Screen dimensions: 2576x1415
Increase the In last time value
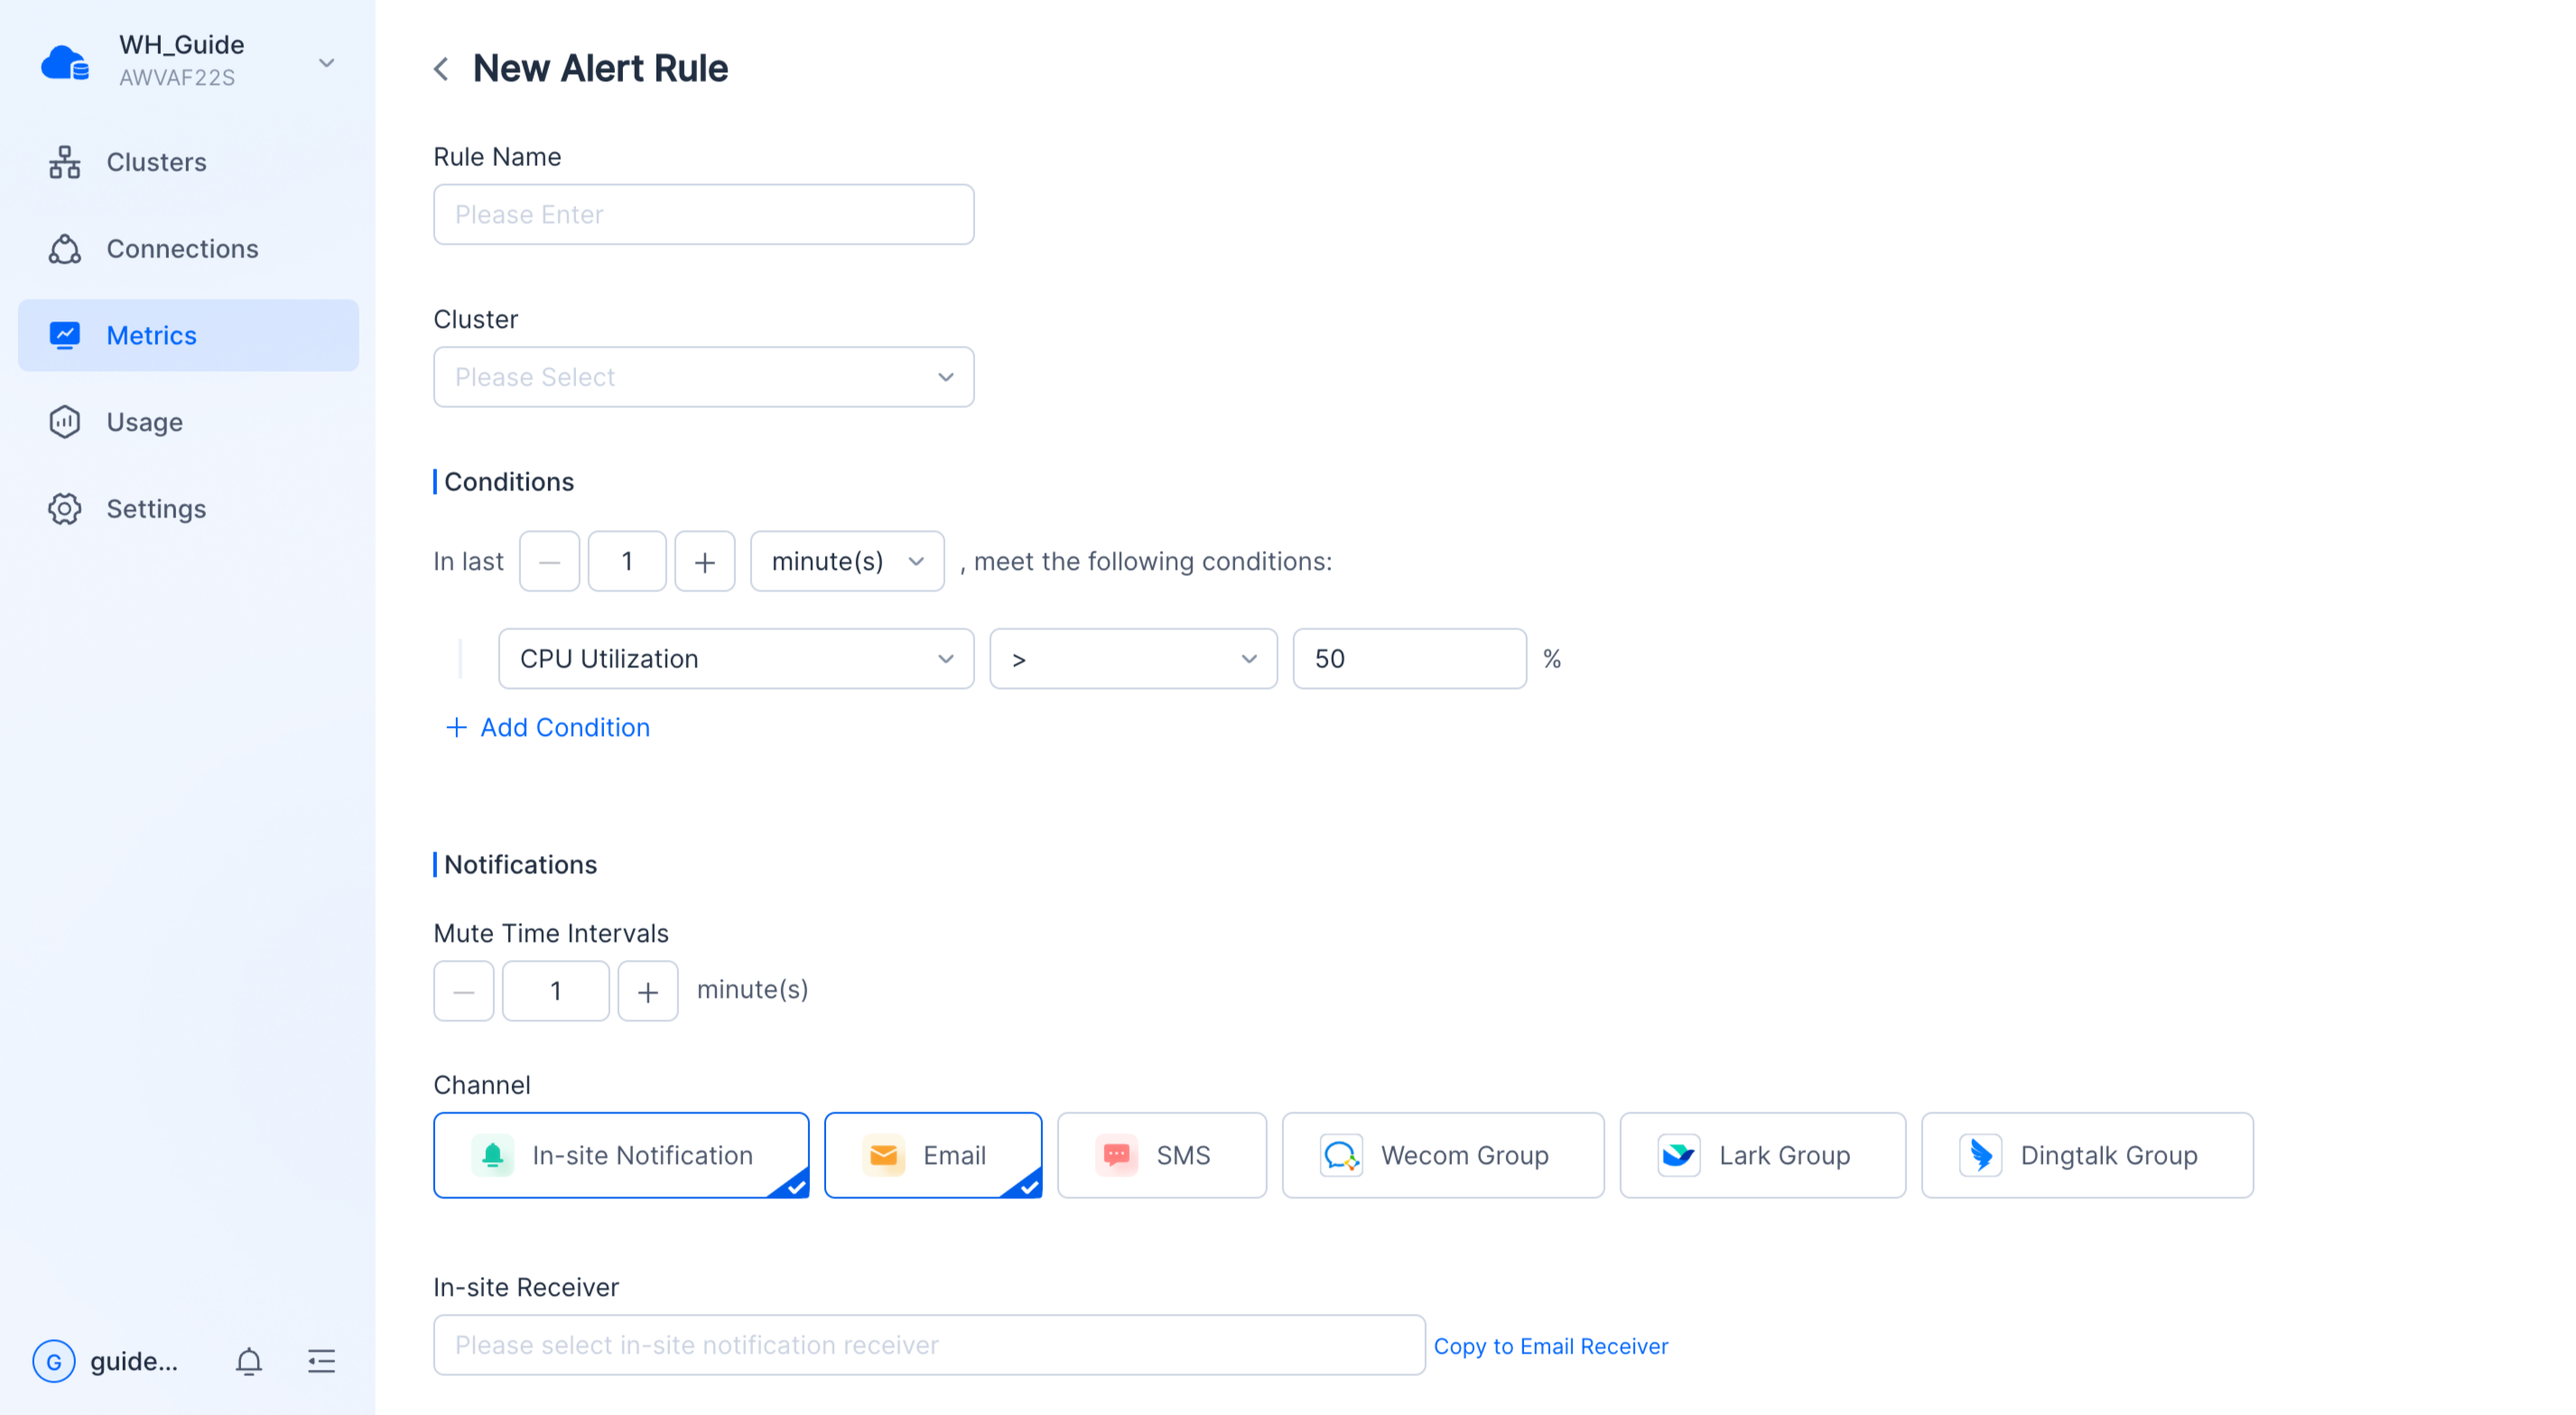coord(705,561)
